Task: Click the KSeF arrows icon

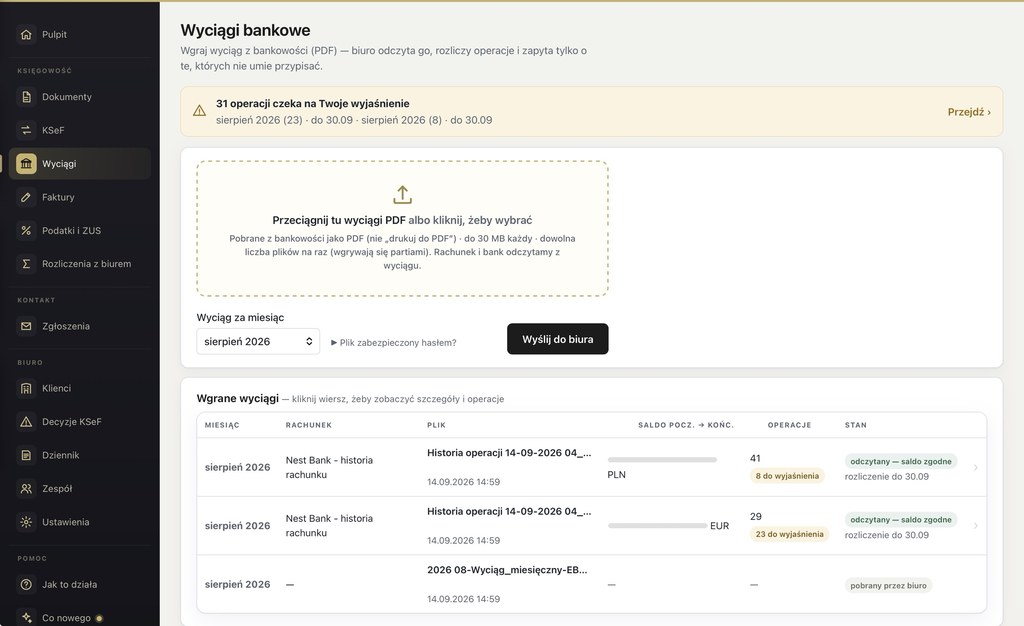Action: coord(26,131)
